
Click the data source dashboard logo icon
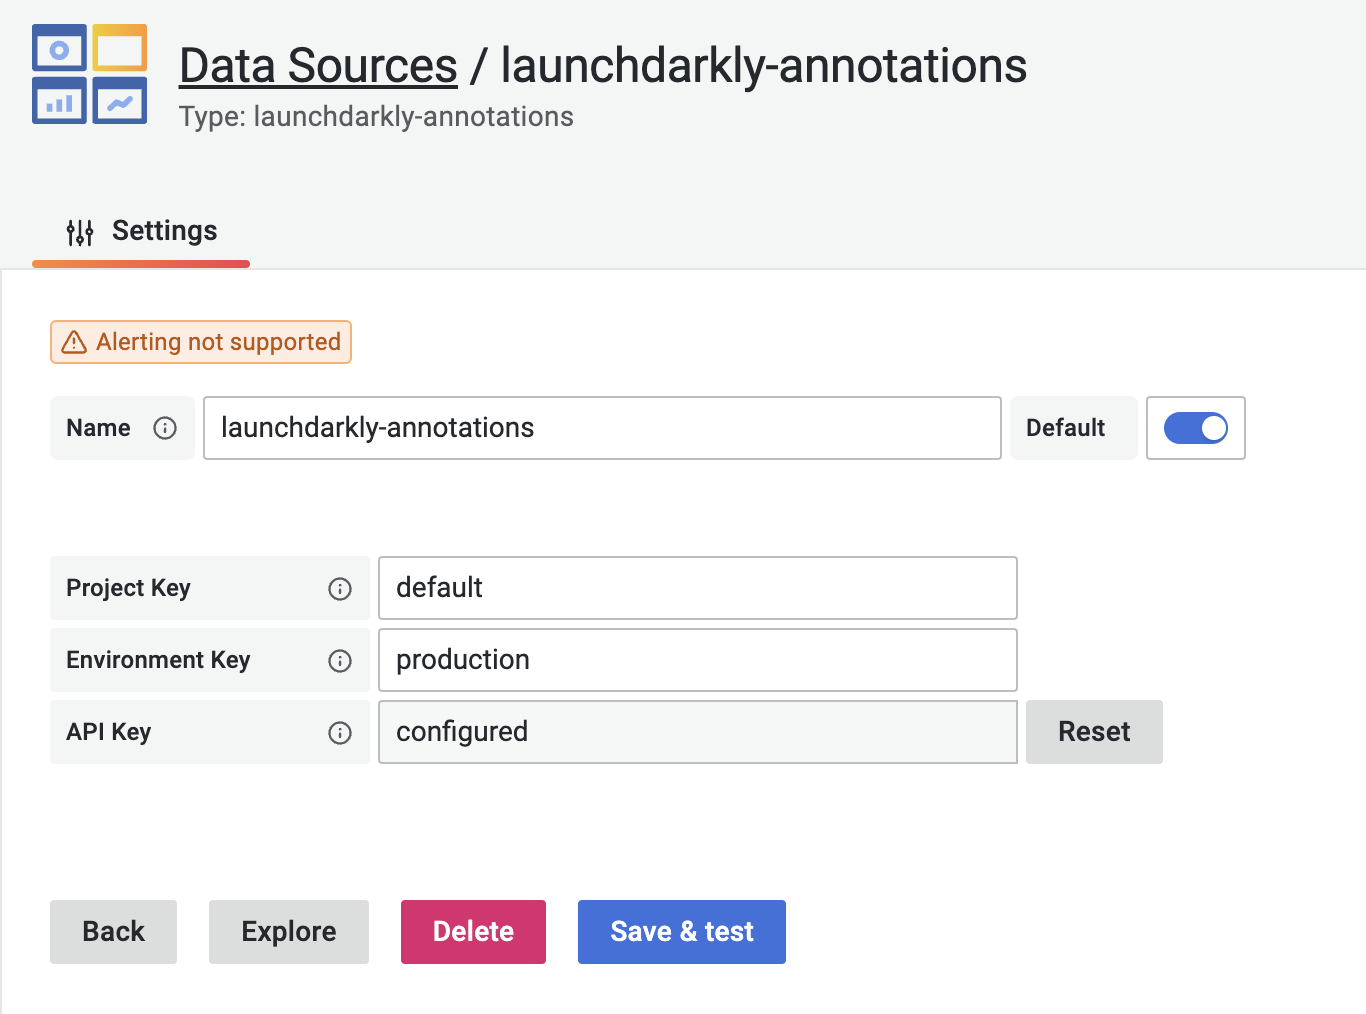click(90, 74)
